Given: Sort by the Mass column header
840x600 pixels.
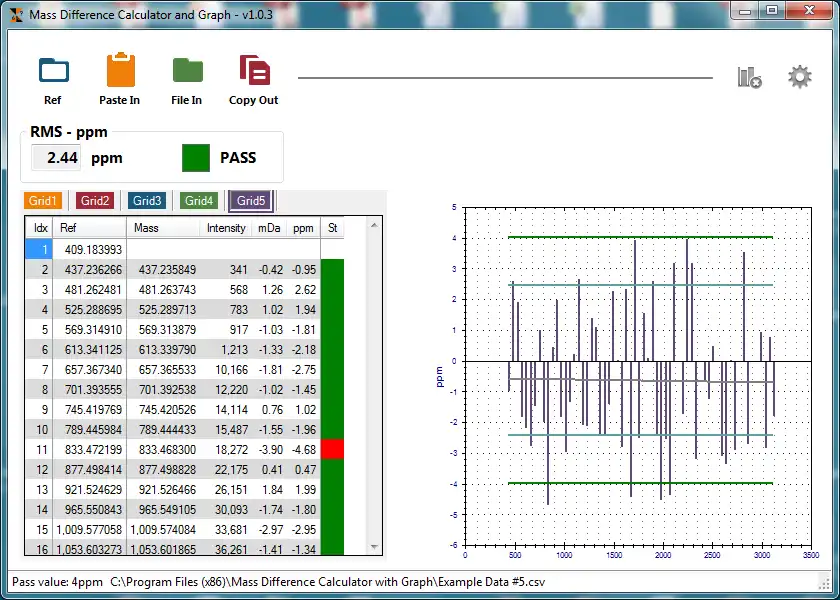Looking at the screenshot, I should tap(163, 228).
